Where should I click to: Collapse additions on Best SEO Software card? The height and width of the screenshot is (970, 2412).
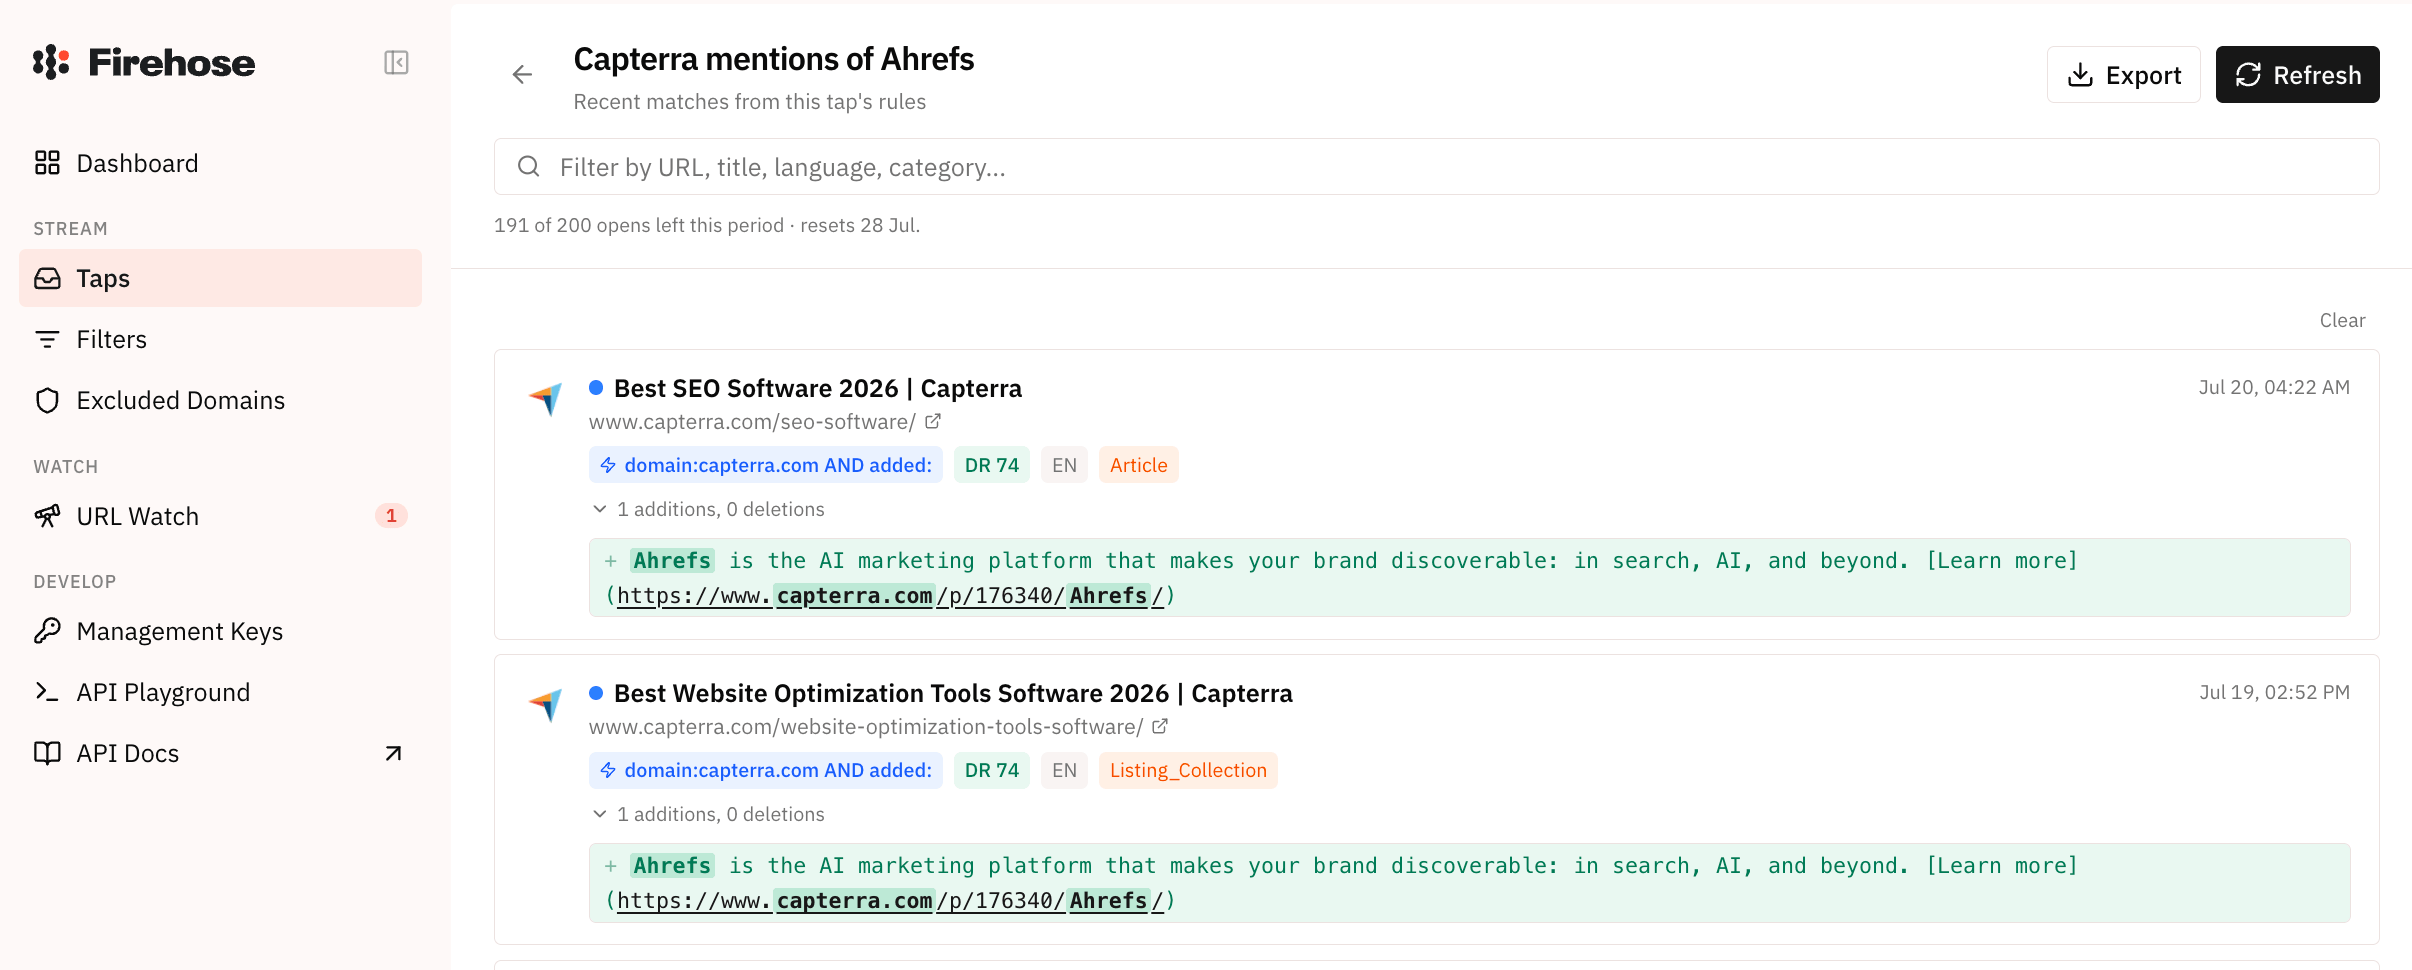point(709,509)
